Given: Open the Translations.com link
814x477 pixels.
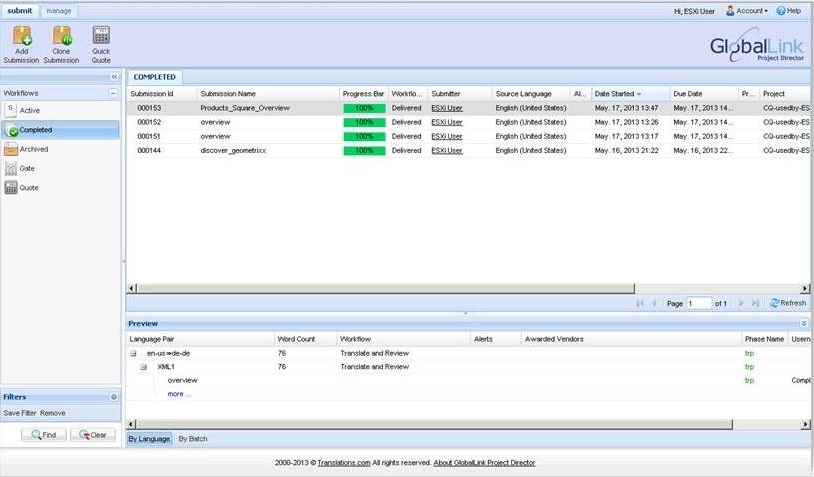Looking at the screenshot, I should point(344,462).
